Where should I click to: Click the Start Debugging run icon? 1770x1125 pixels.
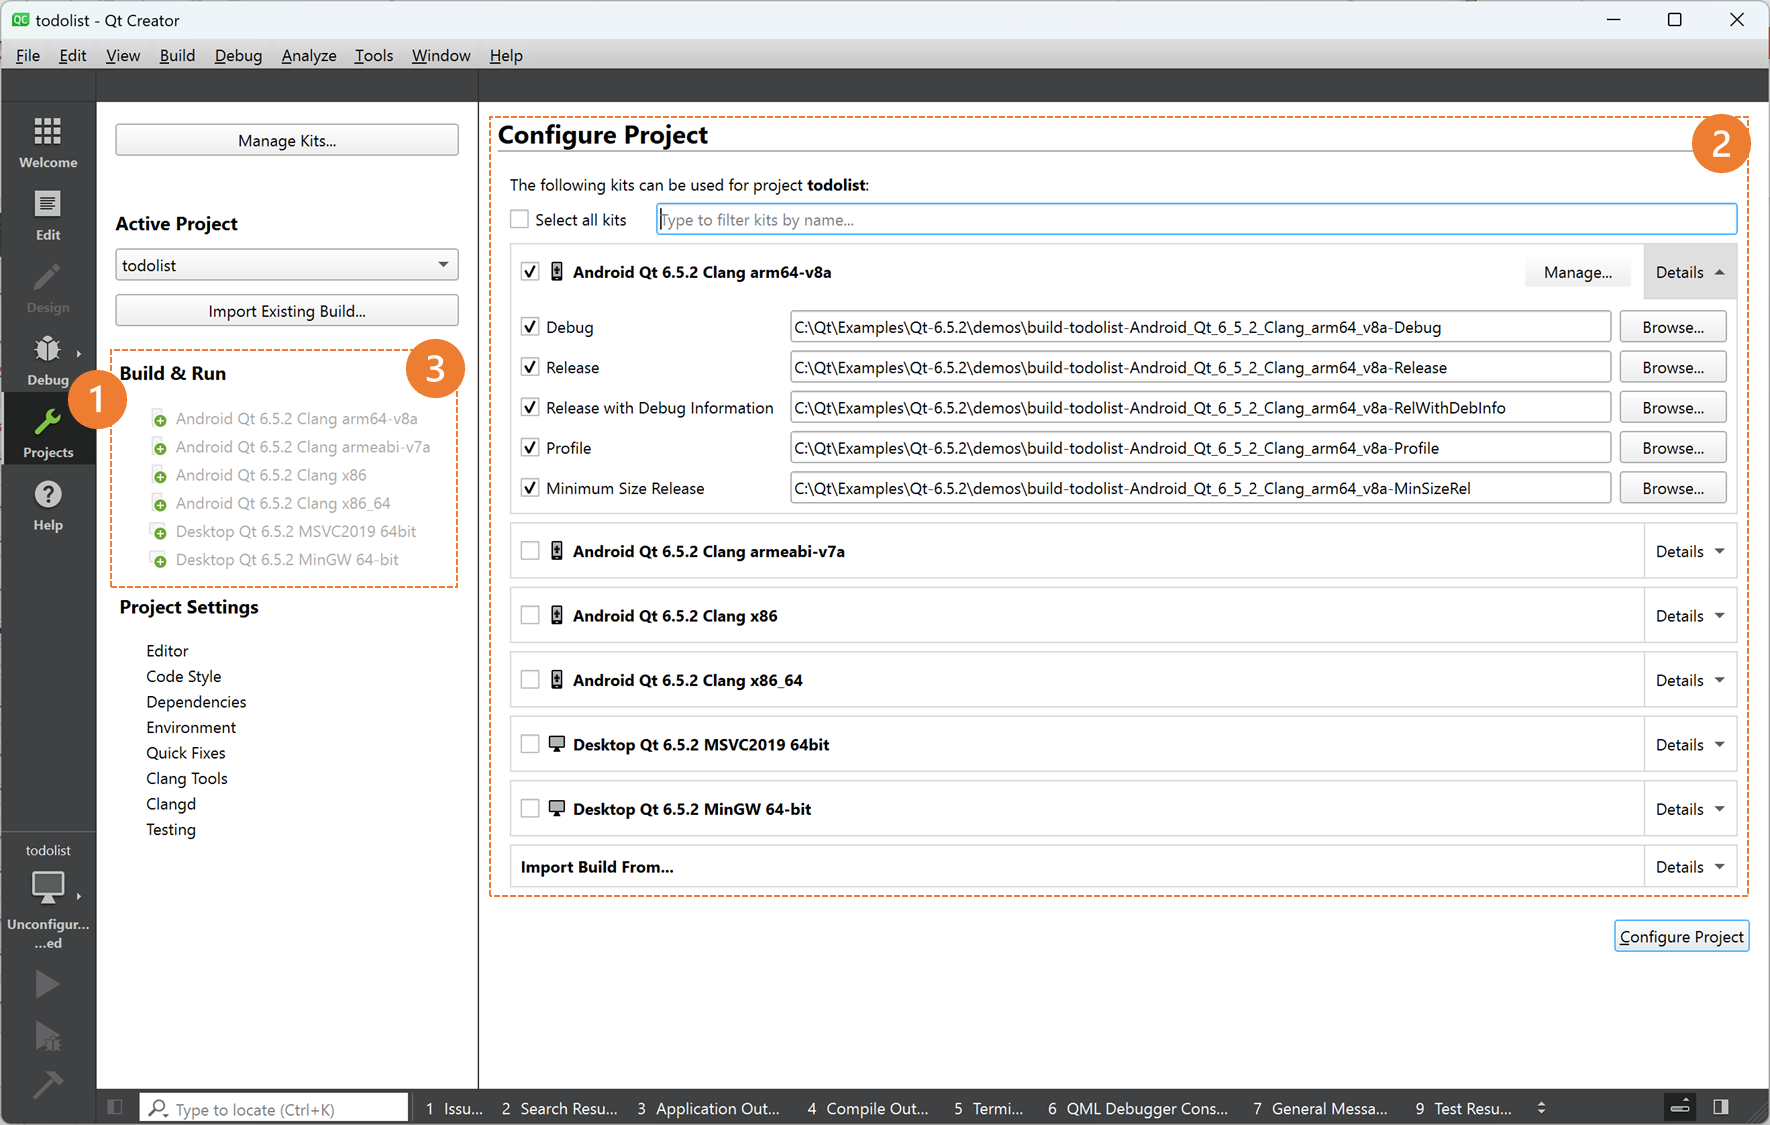click(47, 1036)
